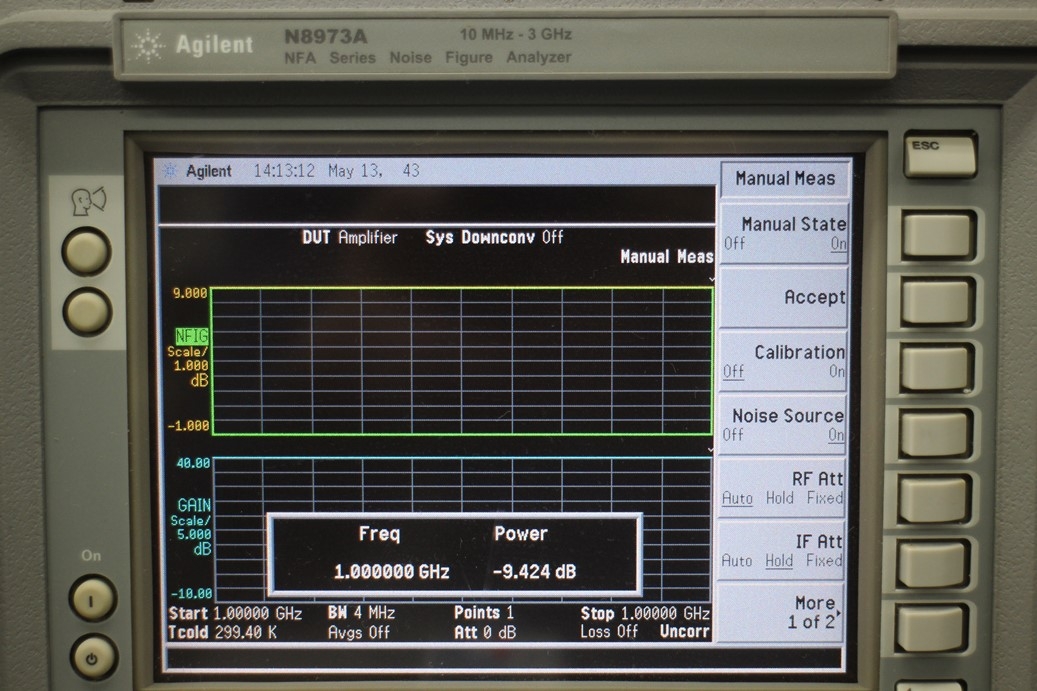
Task: Toggle the on-screen Calibration softkey
Action: [x=784, y=361]
